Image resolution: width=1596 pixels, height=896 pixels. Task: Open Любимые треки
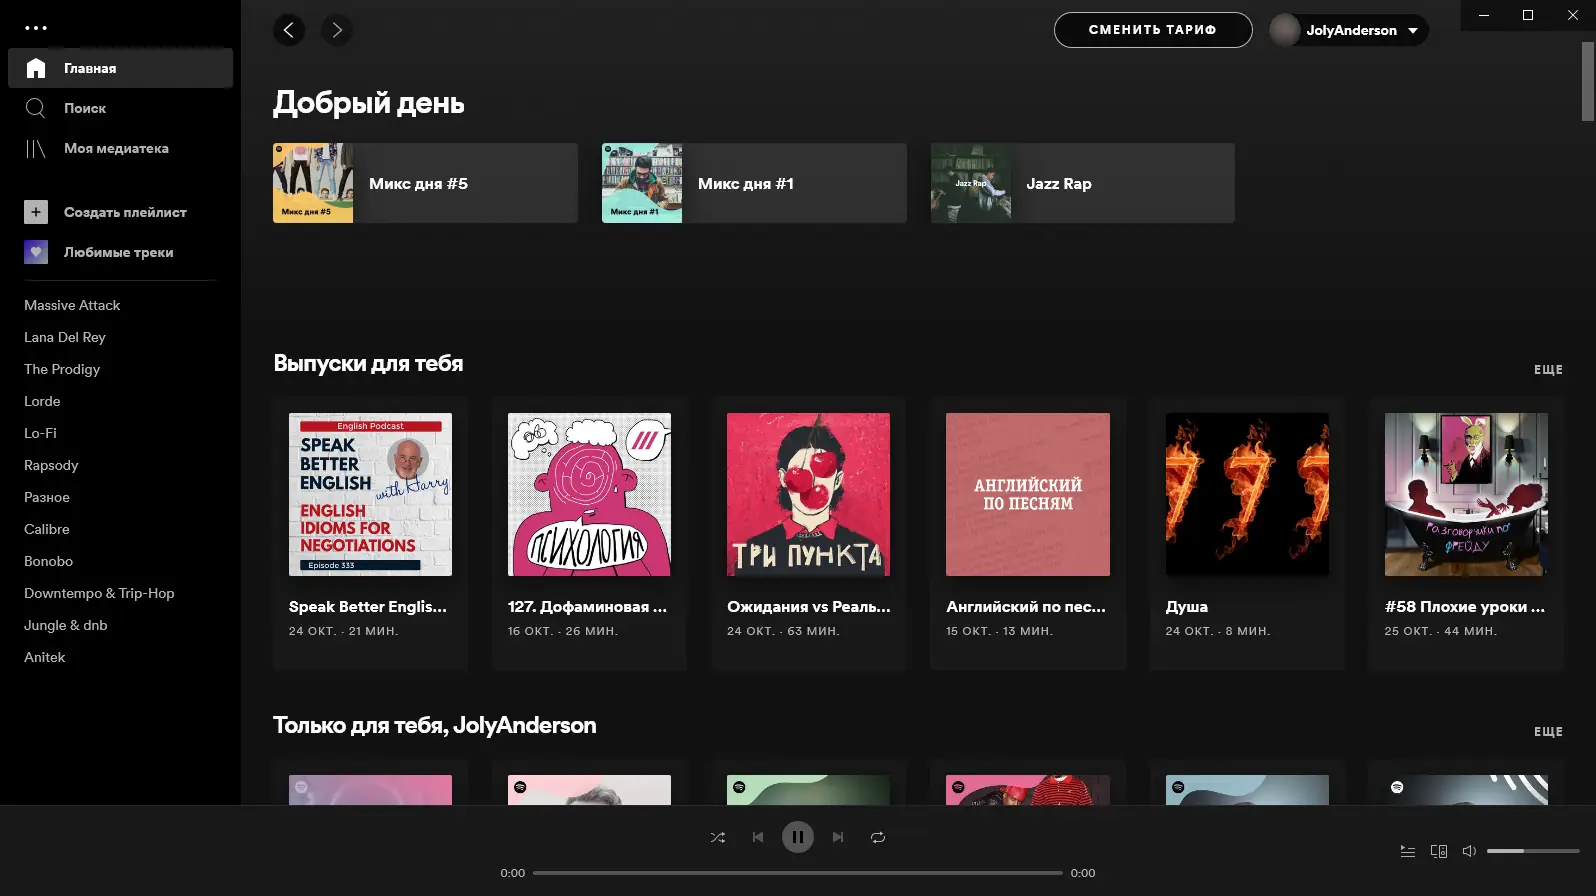pyautogui.click(x=120, y=252)
